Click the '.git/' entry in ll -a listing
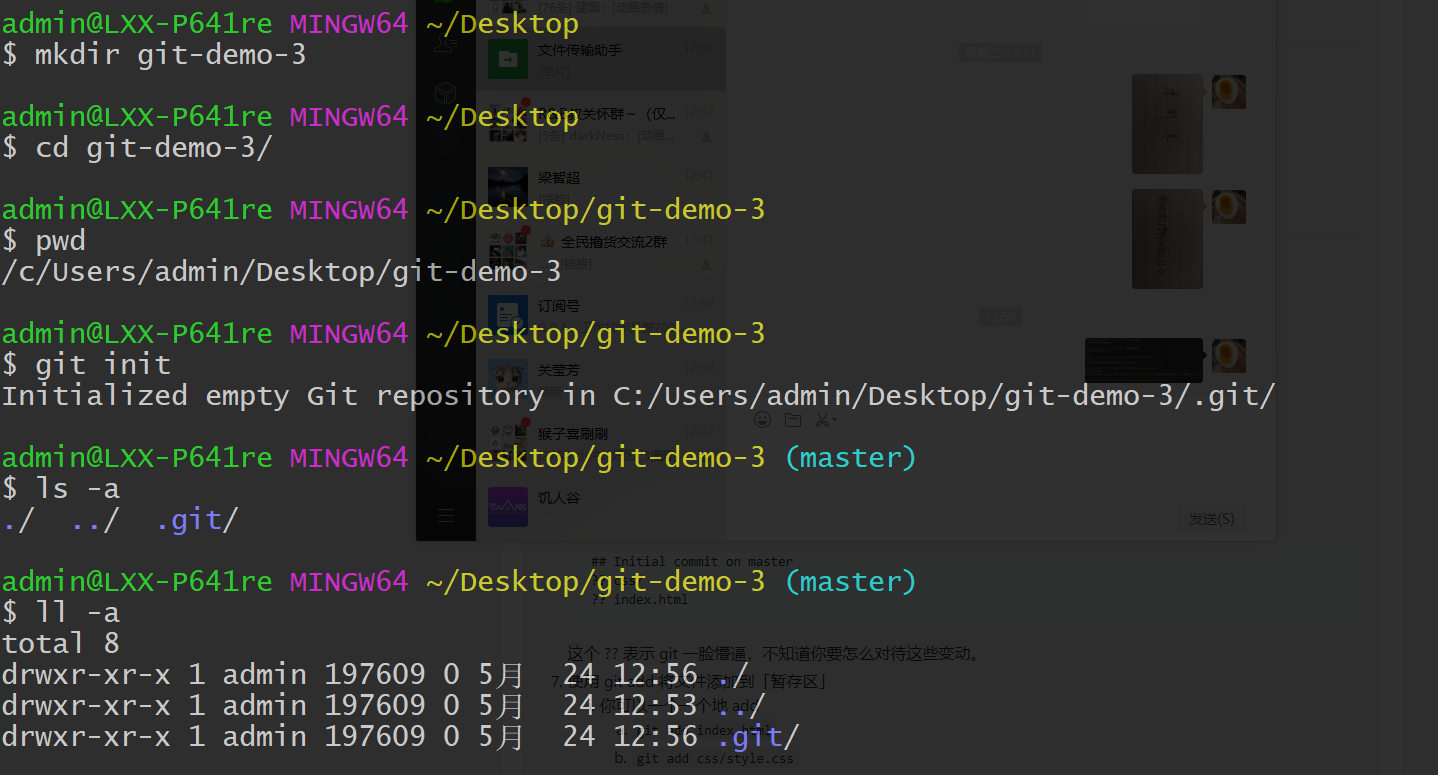Viewport: 1438px width, 775px height. coord(758,737)
